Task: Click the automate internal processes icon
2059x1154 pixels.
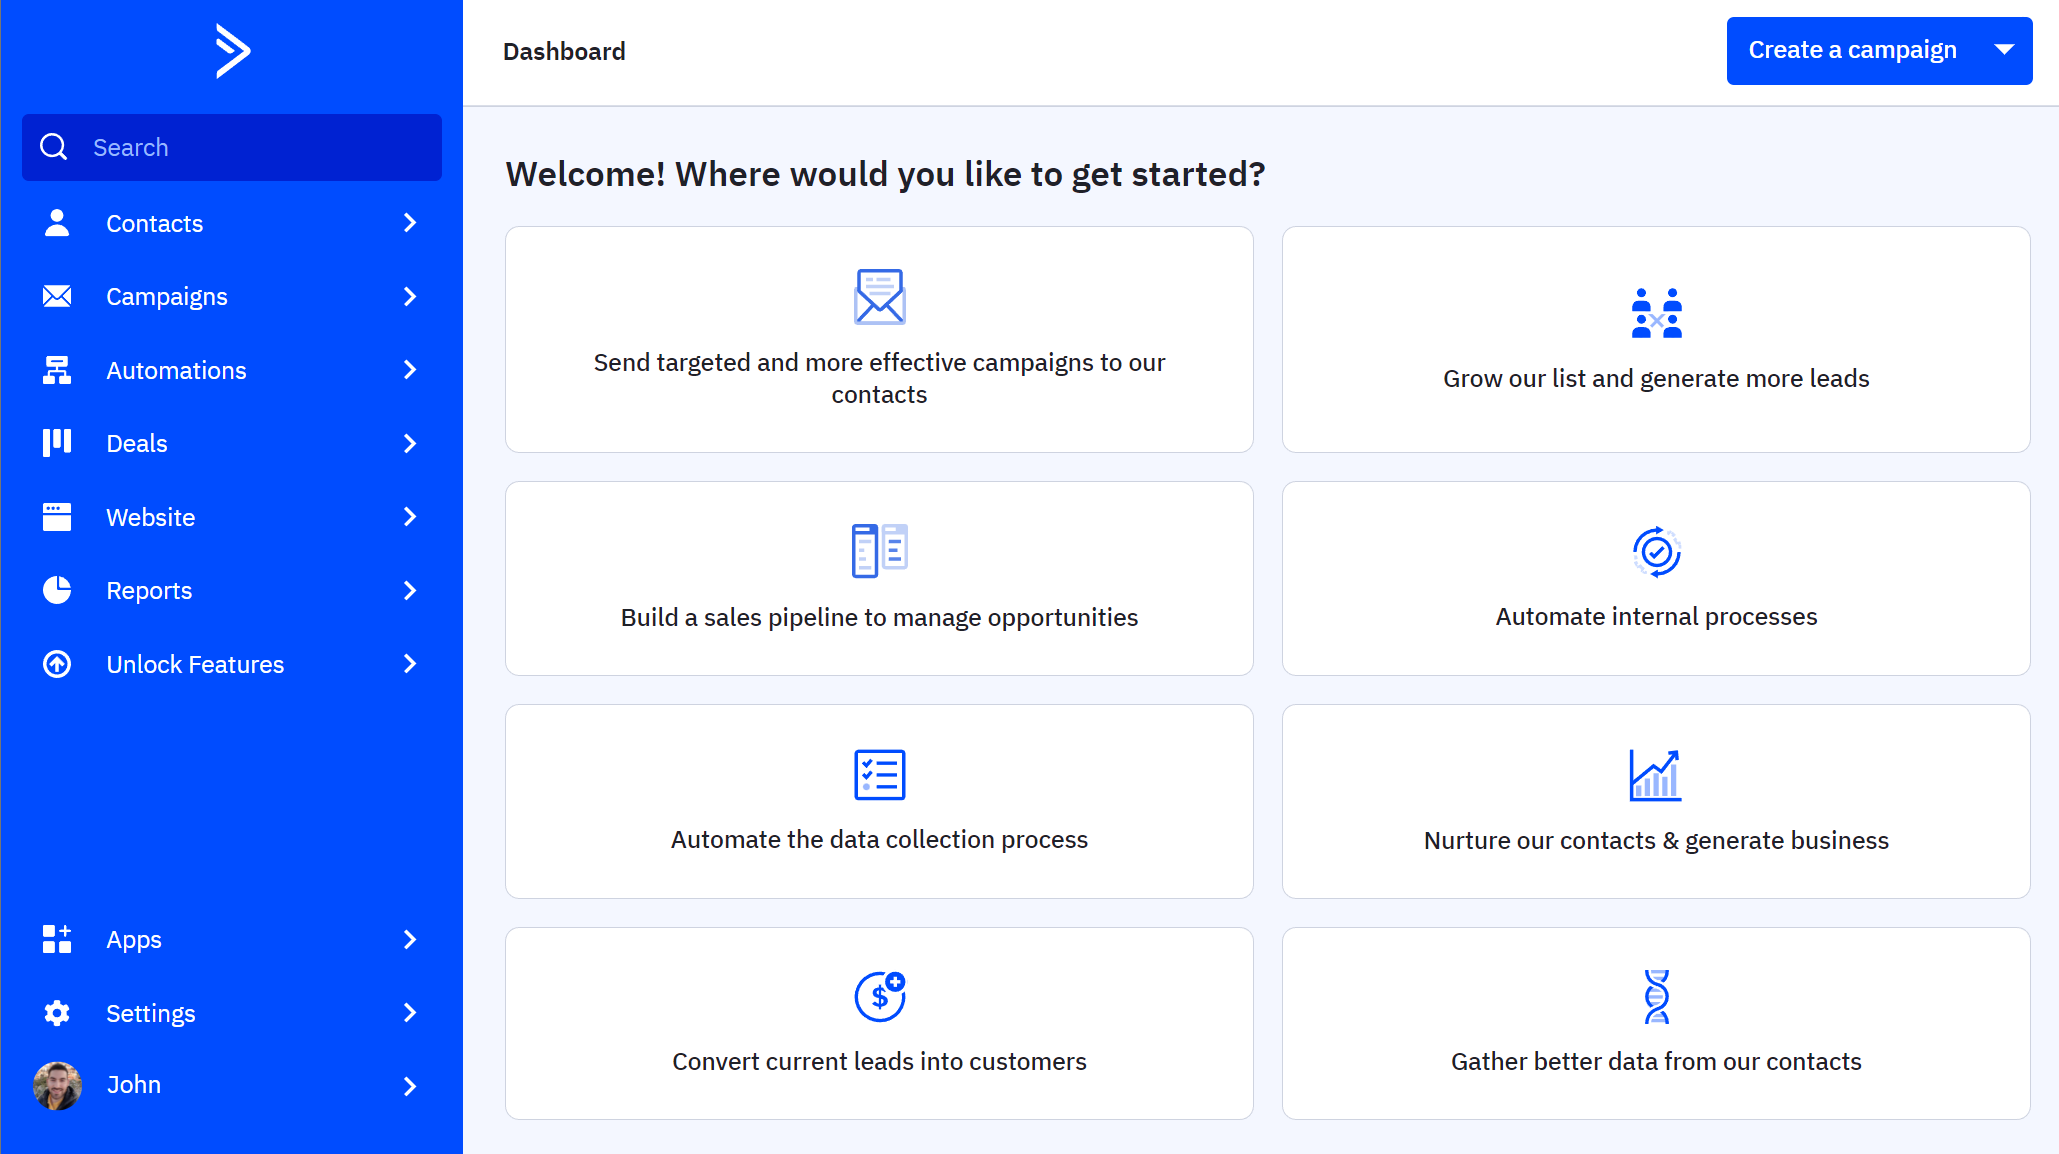Action: [x=1656, y=552]
